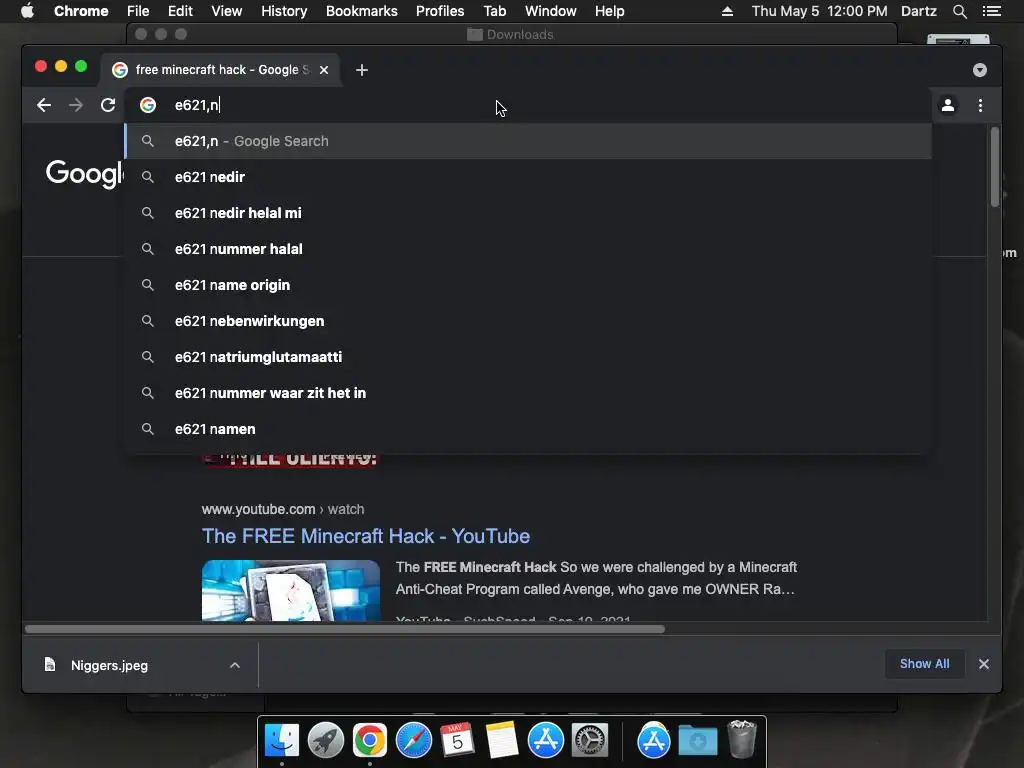The image size is (1024, 768).
Task: Open the Minecraft hack video thumbnail
Action: [x=291, y=590]
